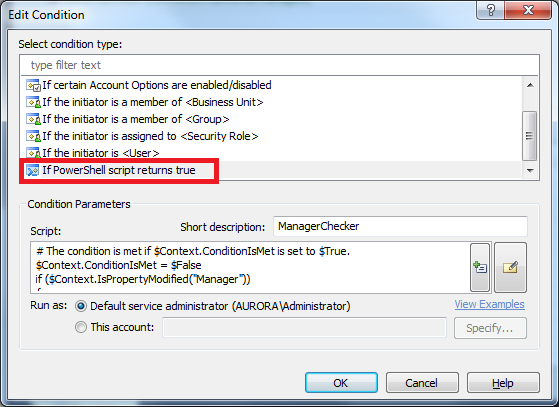Click the condition list scroll up arrow
This screenshot has width=559, height=407.
530,85
